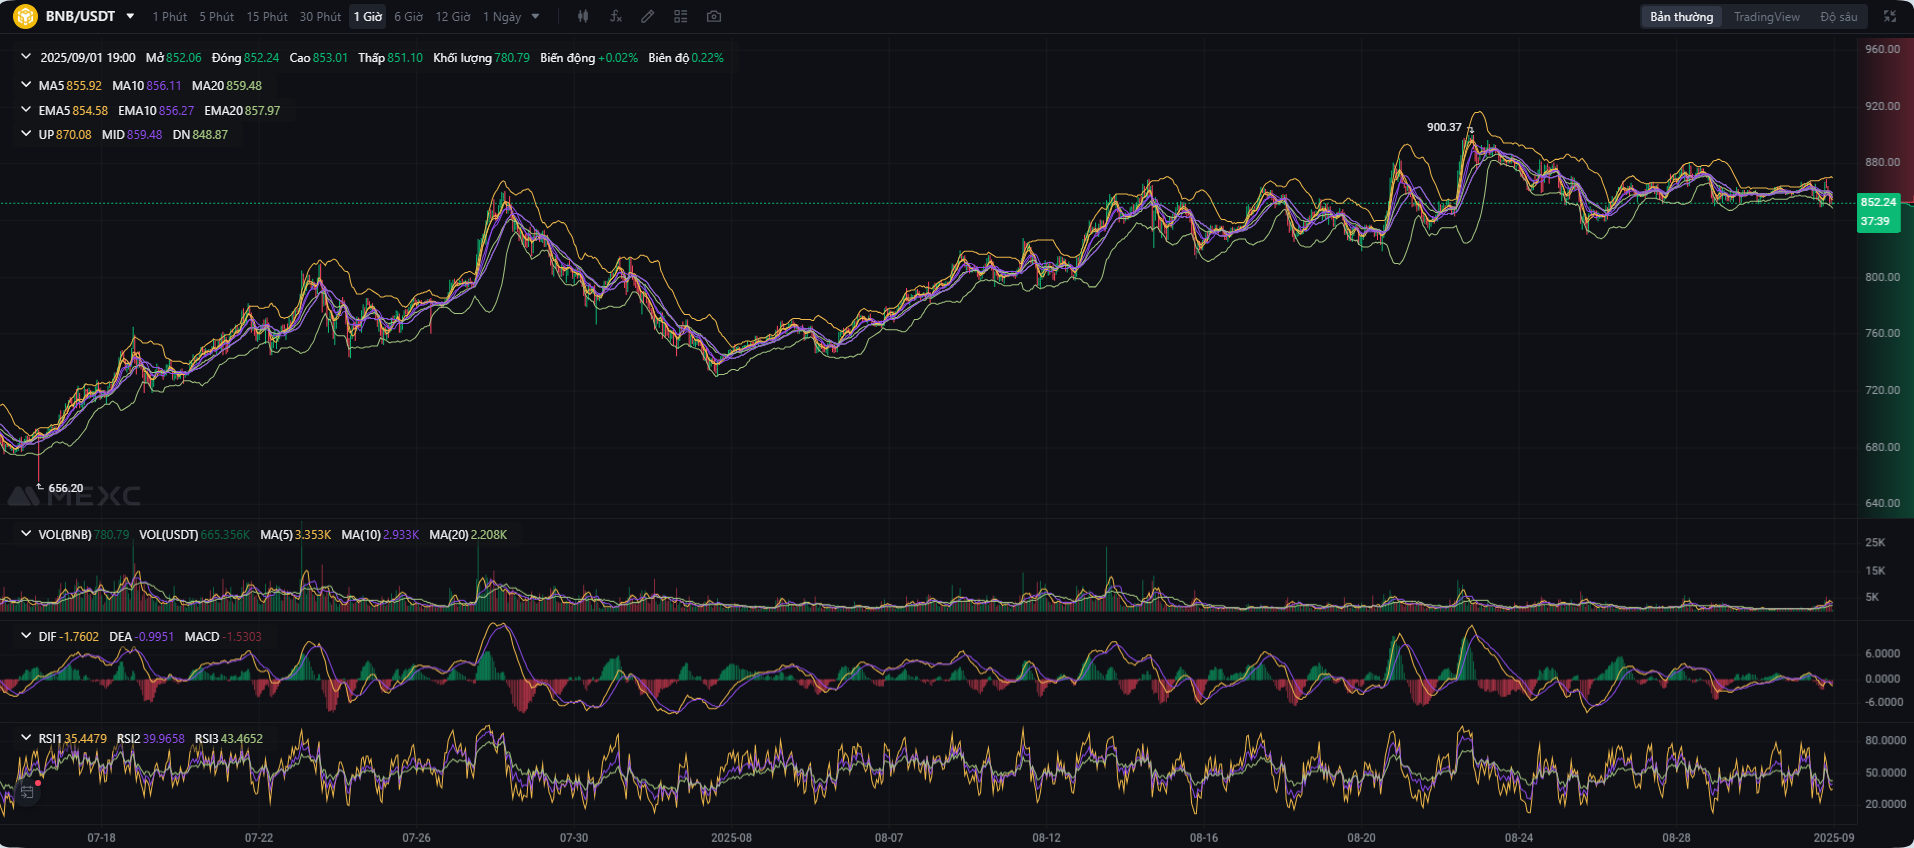Click the MACD -1.5303 value

(x=223, y=637)
